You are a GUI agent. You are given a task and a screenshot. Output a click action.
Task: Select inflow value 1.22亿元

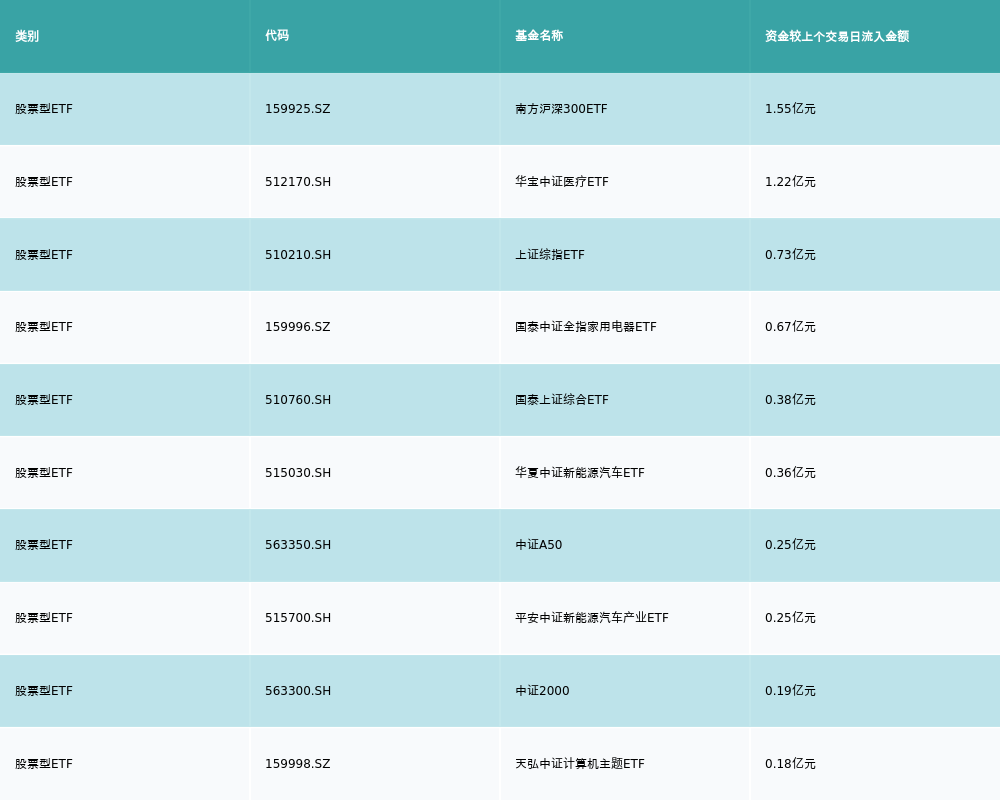(x=790, y=182)
